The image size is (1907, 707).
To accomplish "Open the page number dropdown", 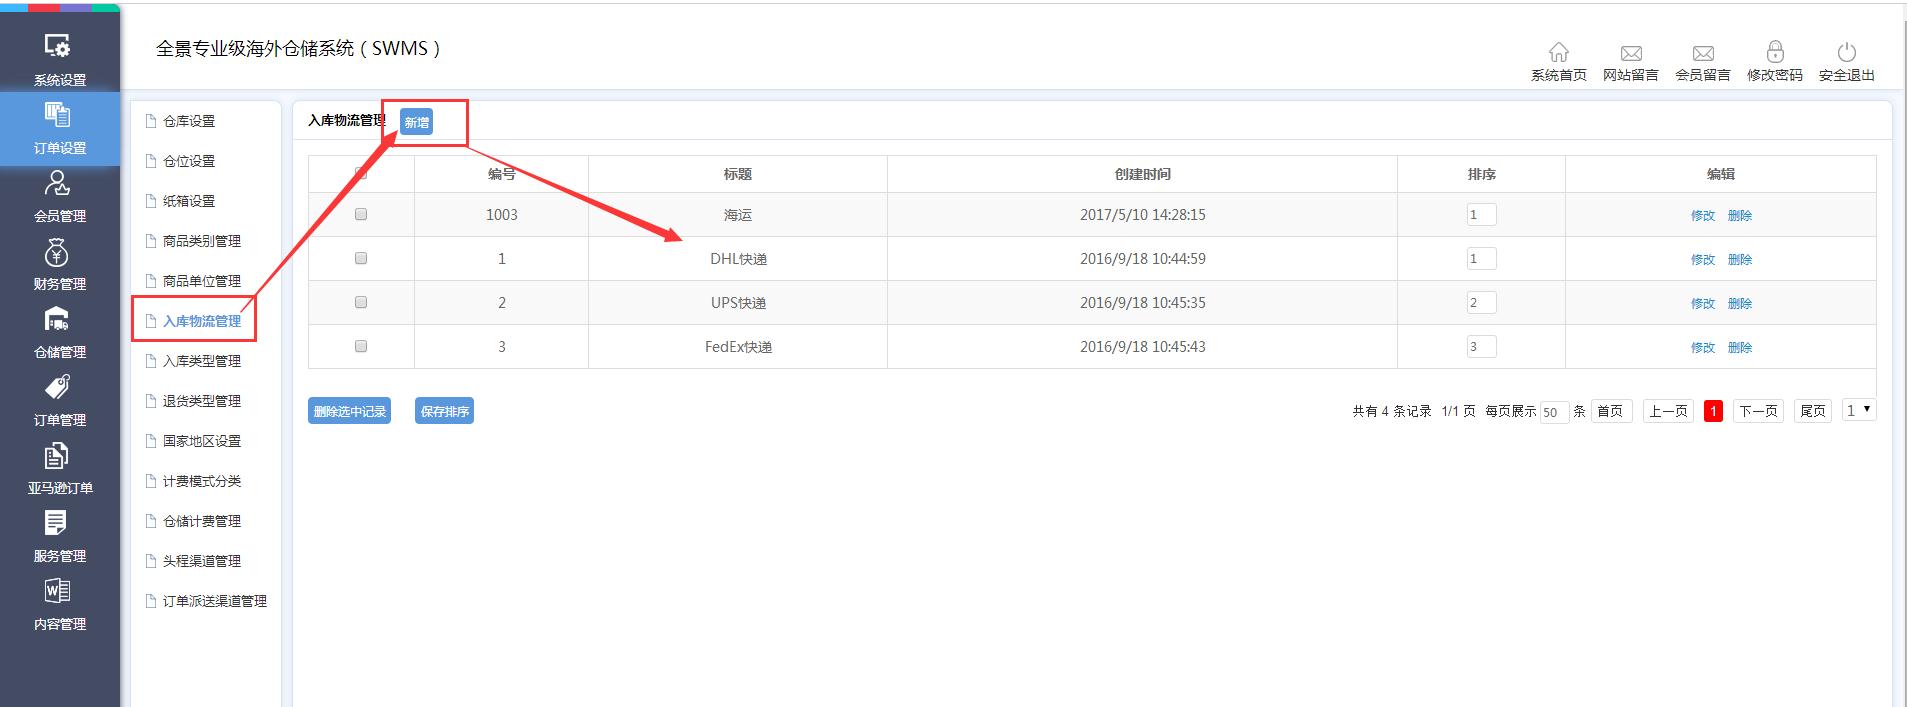I will [1858, 410].
